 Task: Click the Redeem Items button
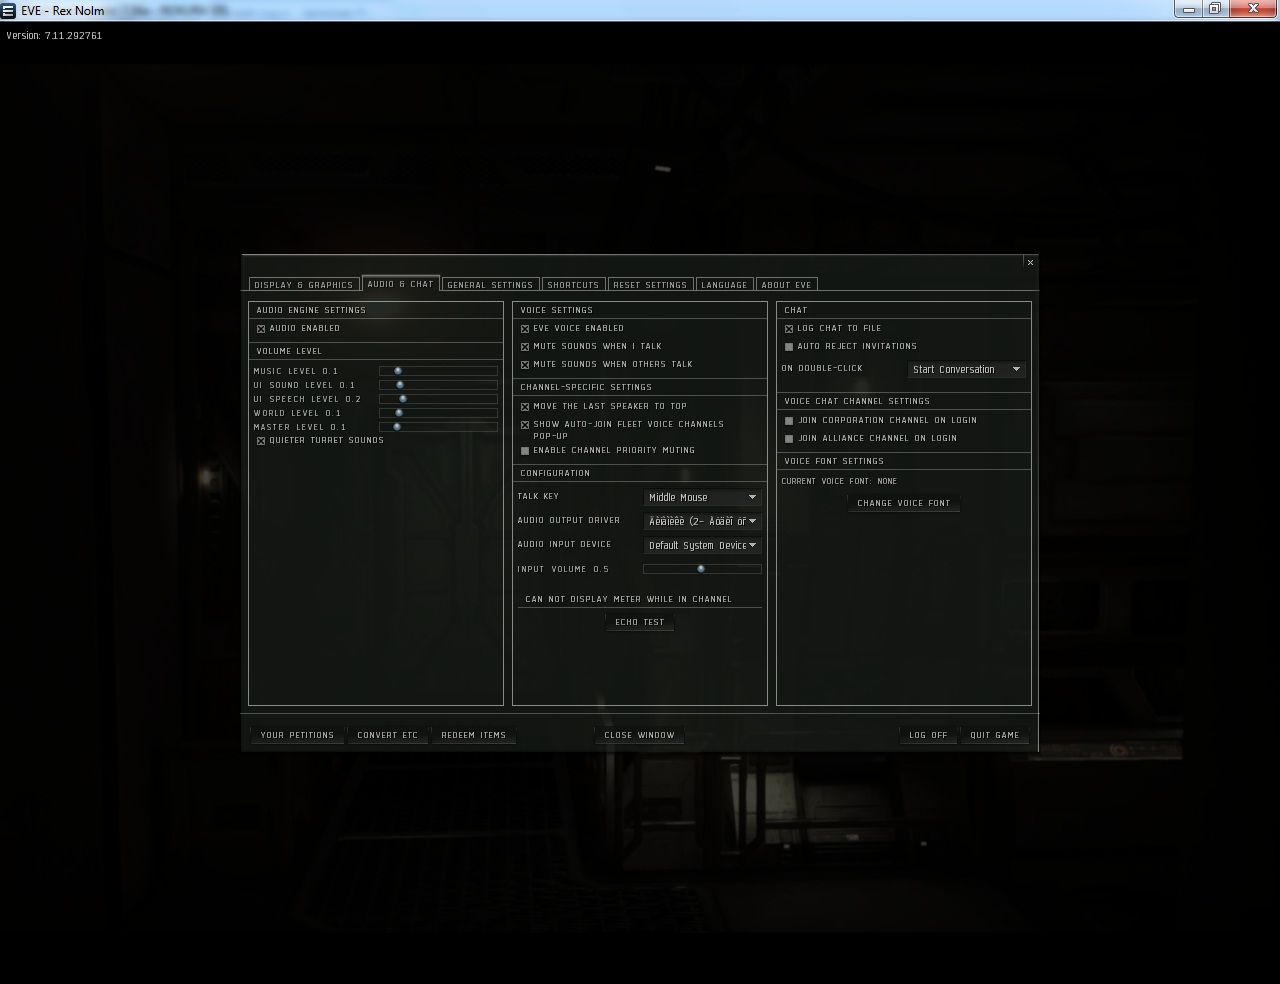474,735
